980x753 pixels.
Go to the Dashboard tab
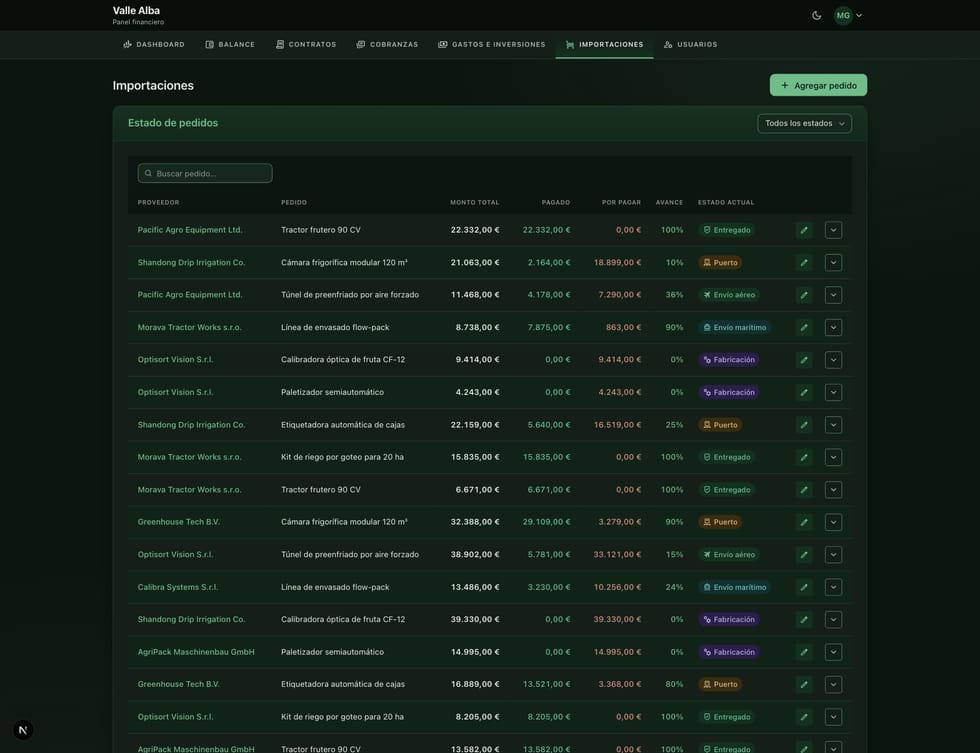(154, 44)
